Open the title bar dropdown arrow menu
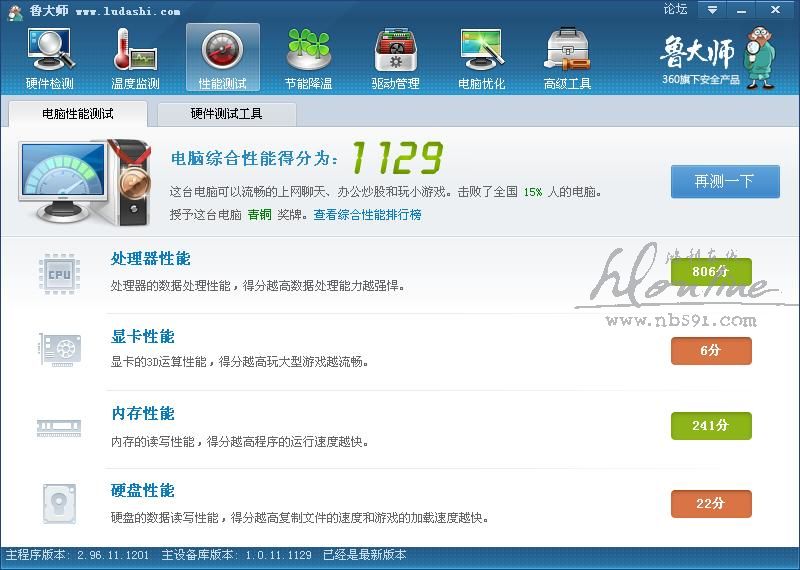Screen dimensions: 800x570 712,10
